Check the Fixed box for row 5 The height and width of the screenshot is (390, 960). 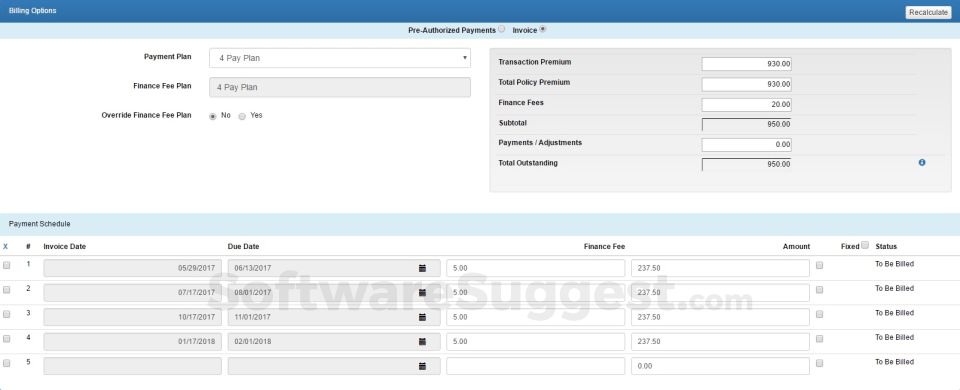coord(819,363)
